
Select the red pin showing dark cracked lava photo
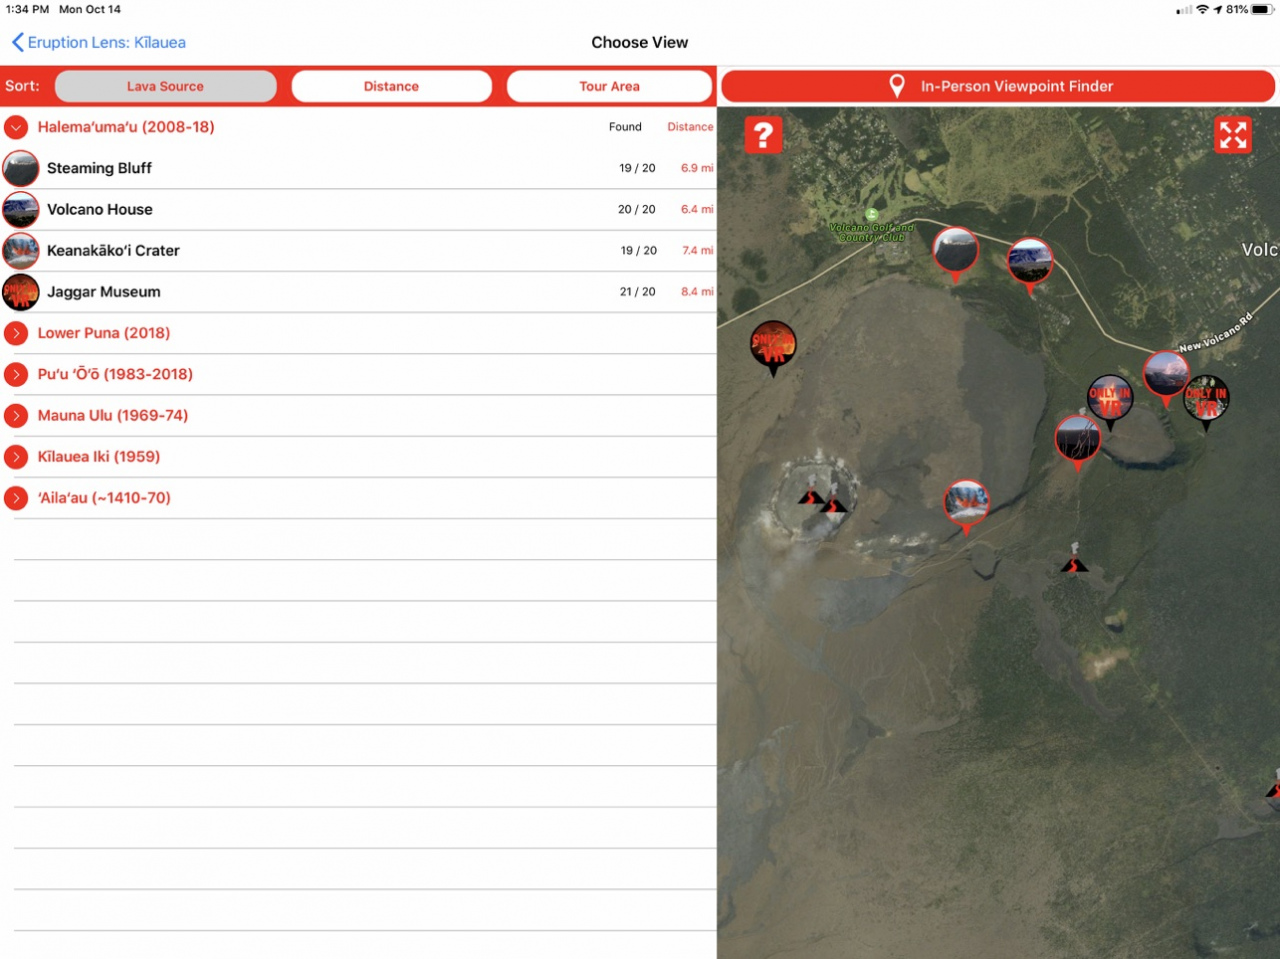click(1078, 442)
